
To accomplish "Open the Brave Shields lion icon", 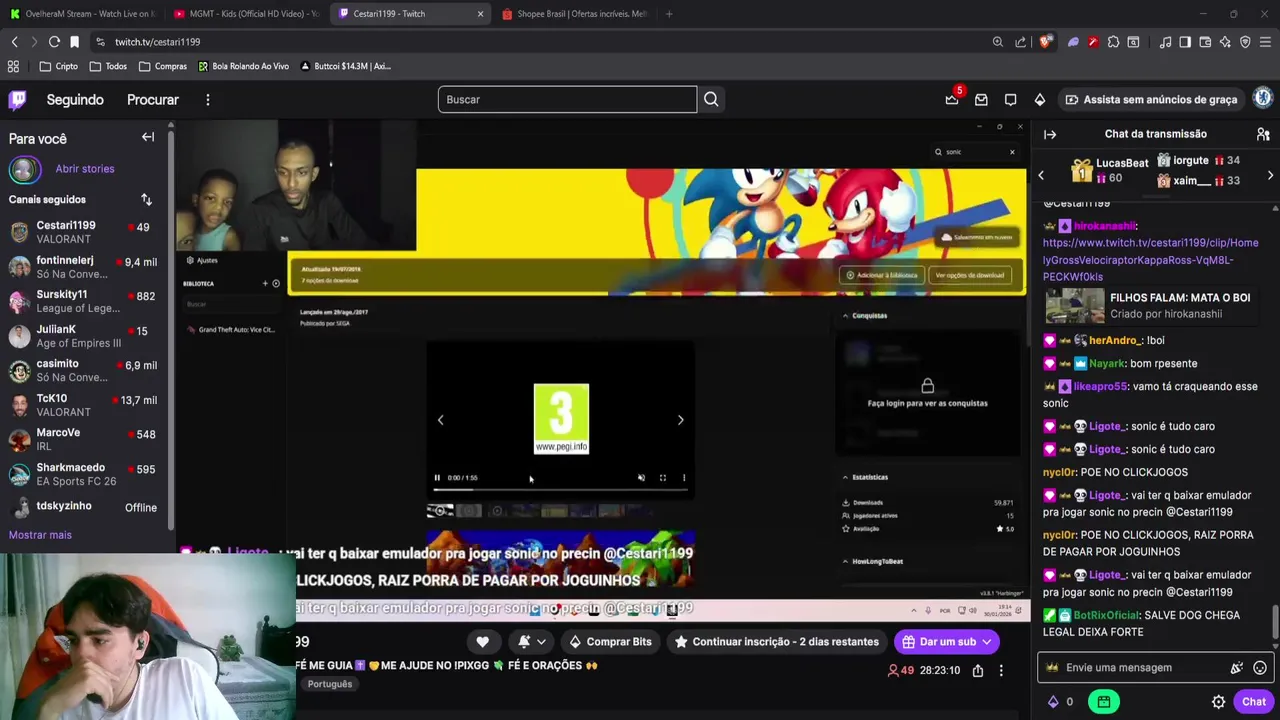I will [1046, 42].
